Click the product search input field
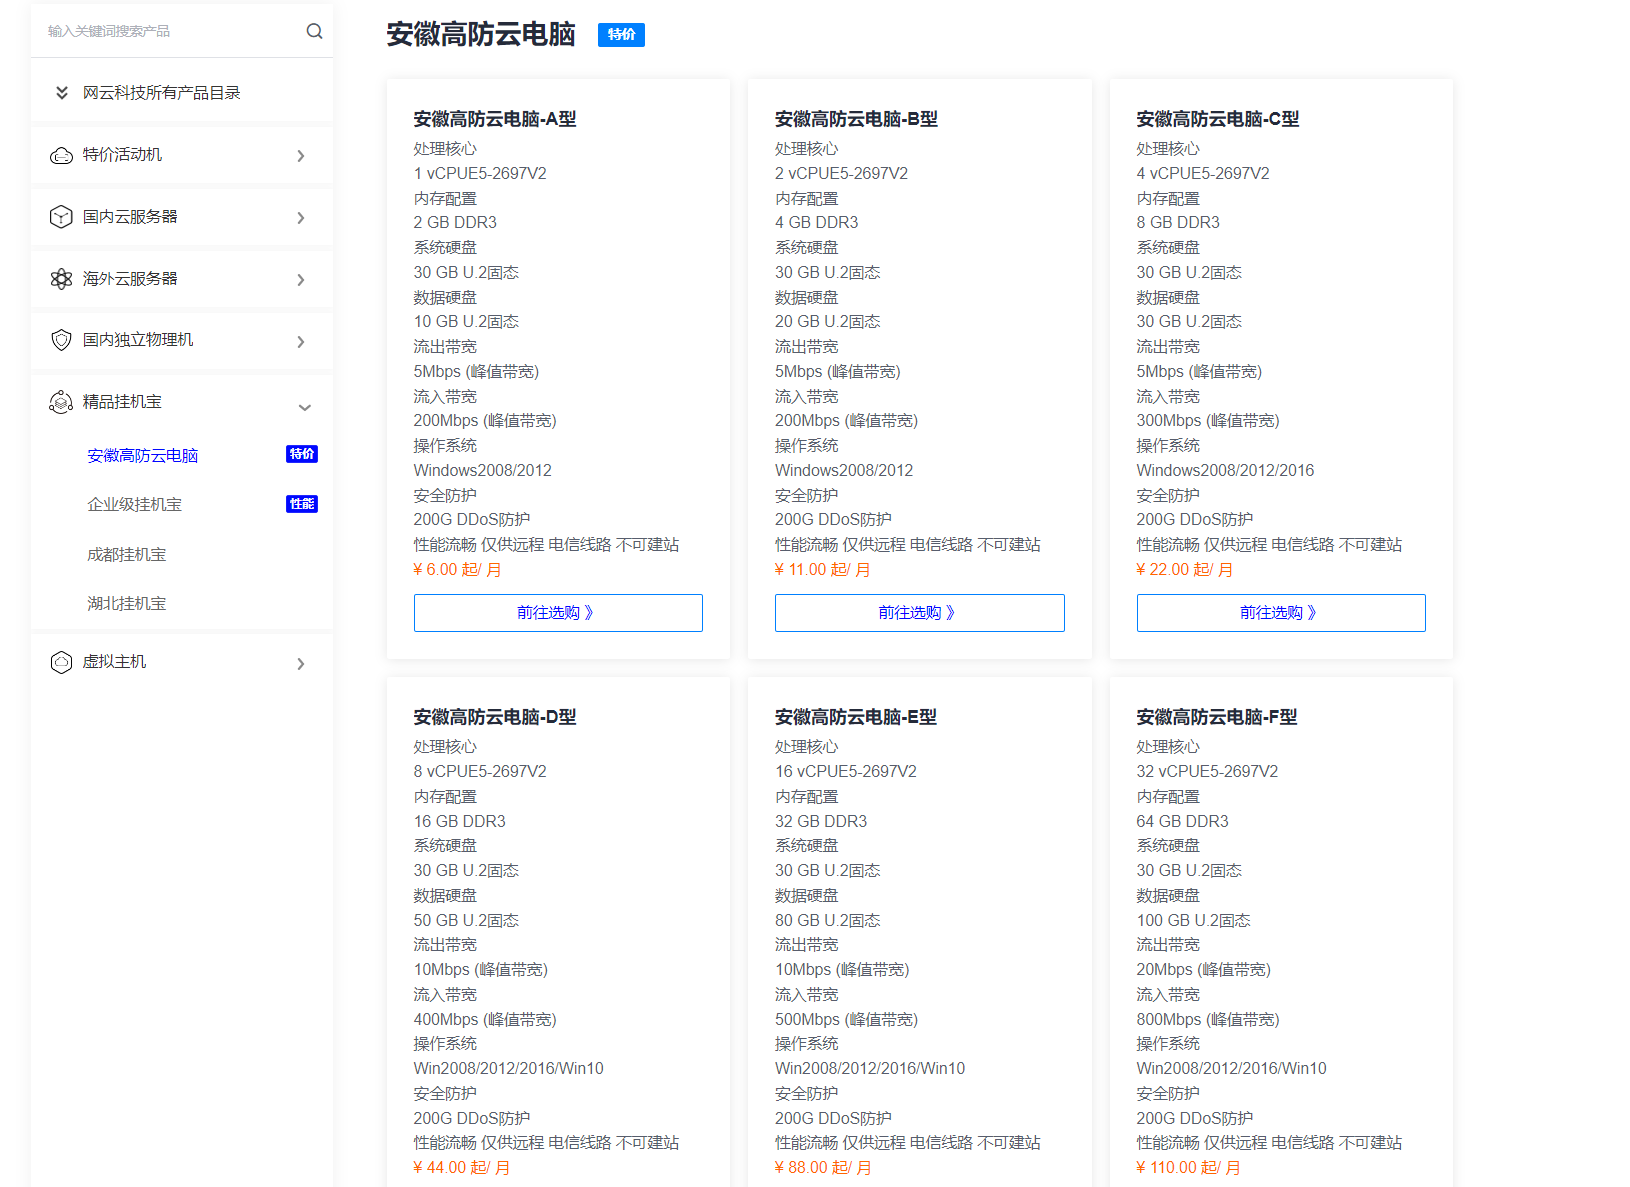1630x1187 pixels. pyautogui.click(x=170, y=31)
